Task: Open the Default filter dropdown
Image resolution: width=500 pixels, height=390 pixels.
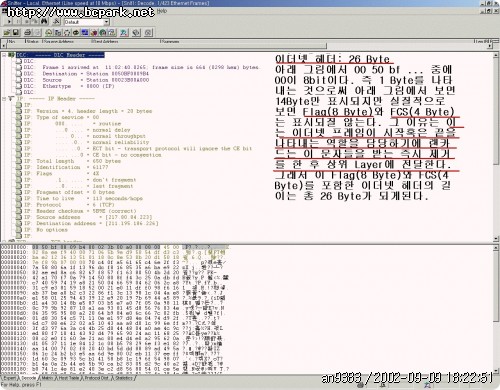Action: tap(106, 22)
